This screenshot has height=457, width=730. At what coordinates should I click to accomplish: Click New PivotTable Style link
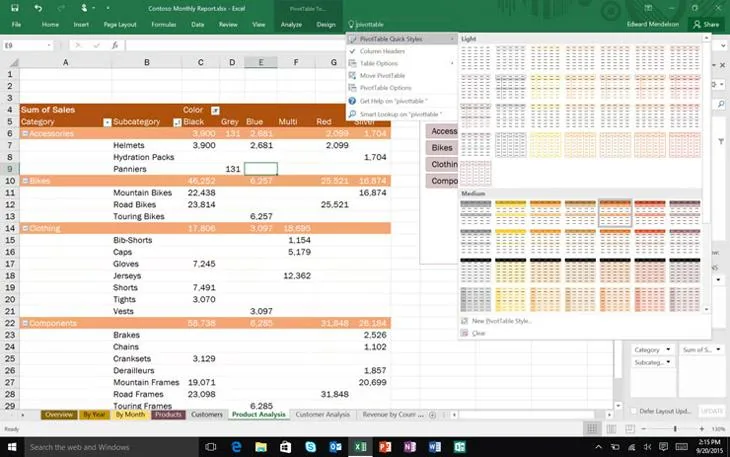(x=501, y=321)
